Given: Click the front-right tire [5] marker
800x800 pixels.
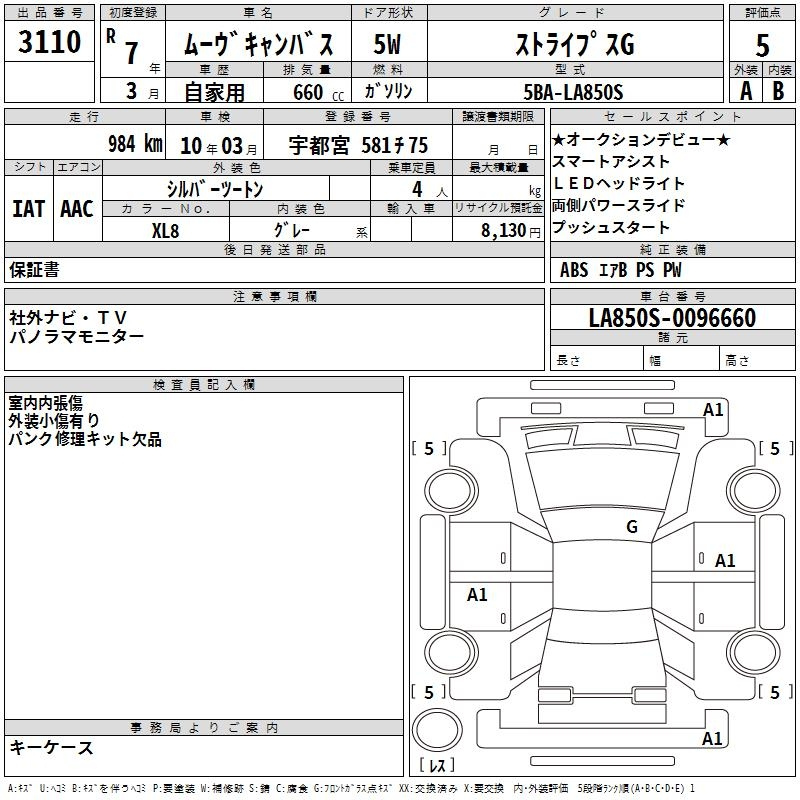Looking at the screenshot, I should (775, 449).
